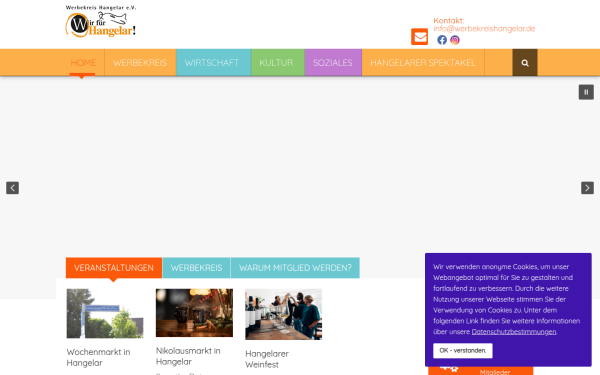Go to previous slide arrow
Image resolution: width=600 pixels, height=375 pixels.
12,188
